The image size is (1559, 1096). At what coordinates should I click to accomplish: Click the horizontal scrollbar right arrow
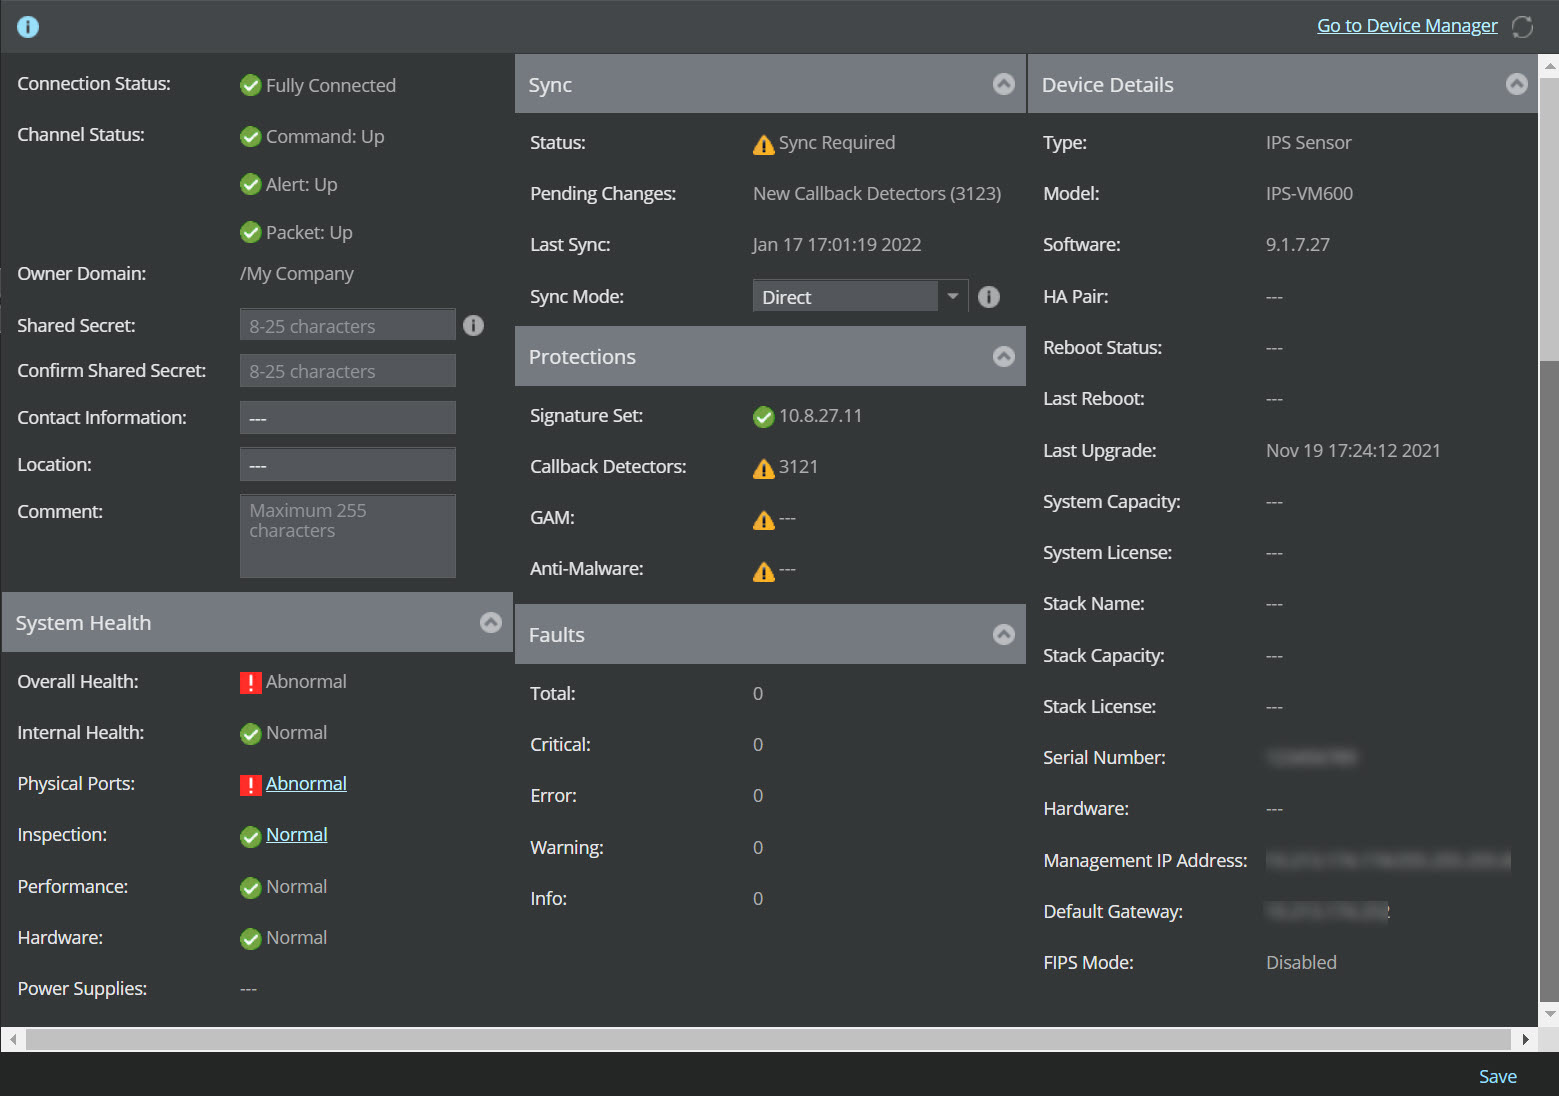1525,1040
